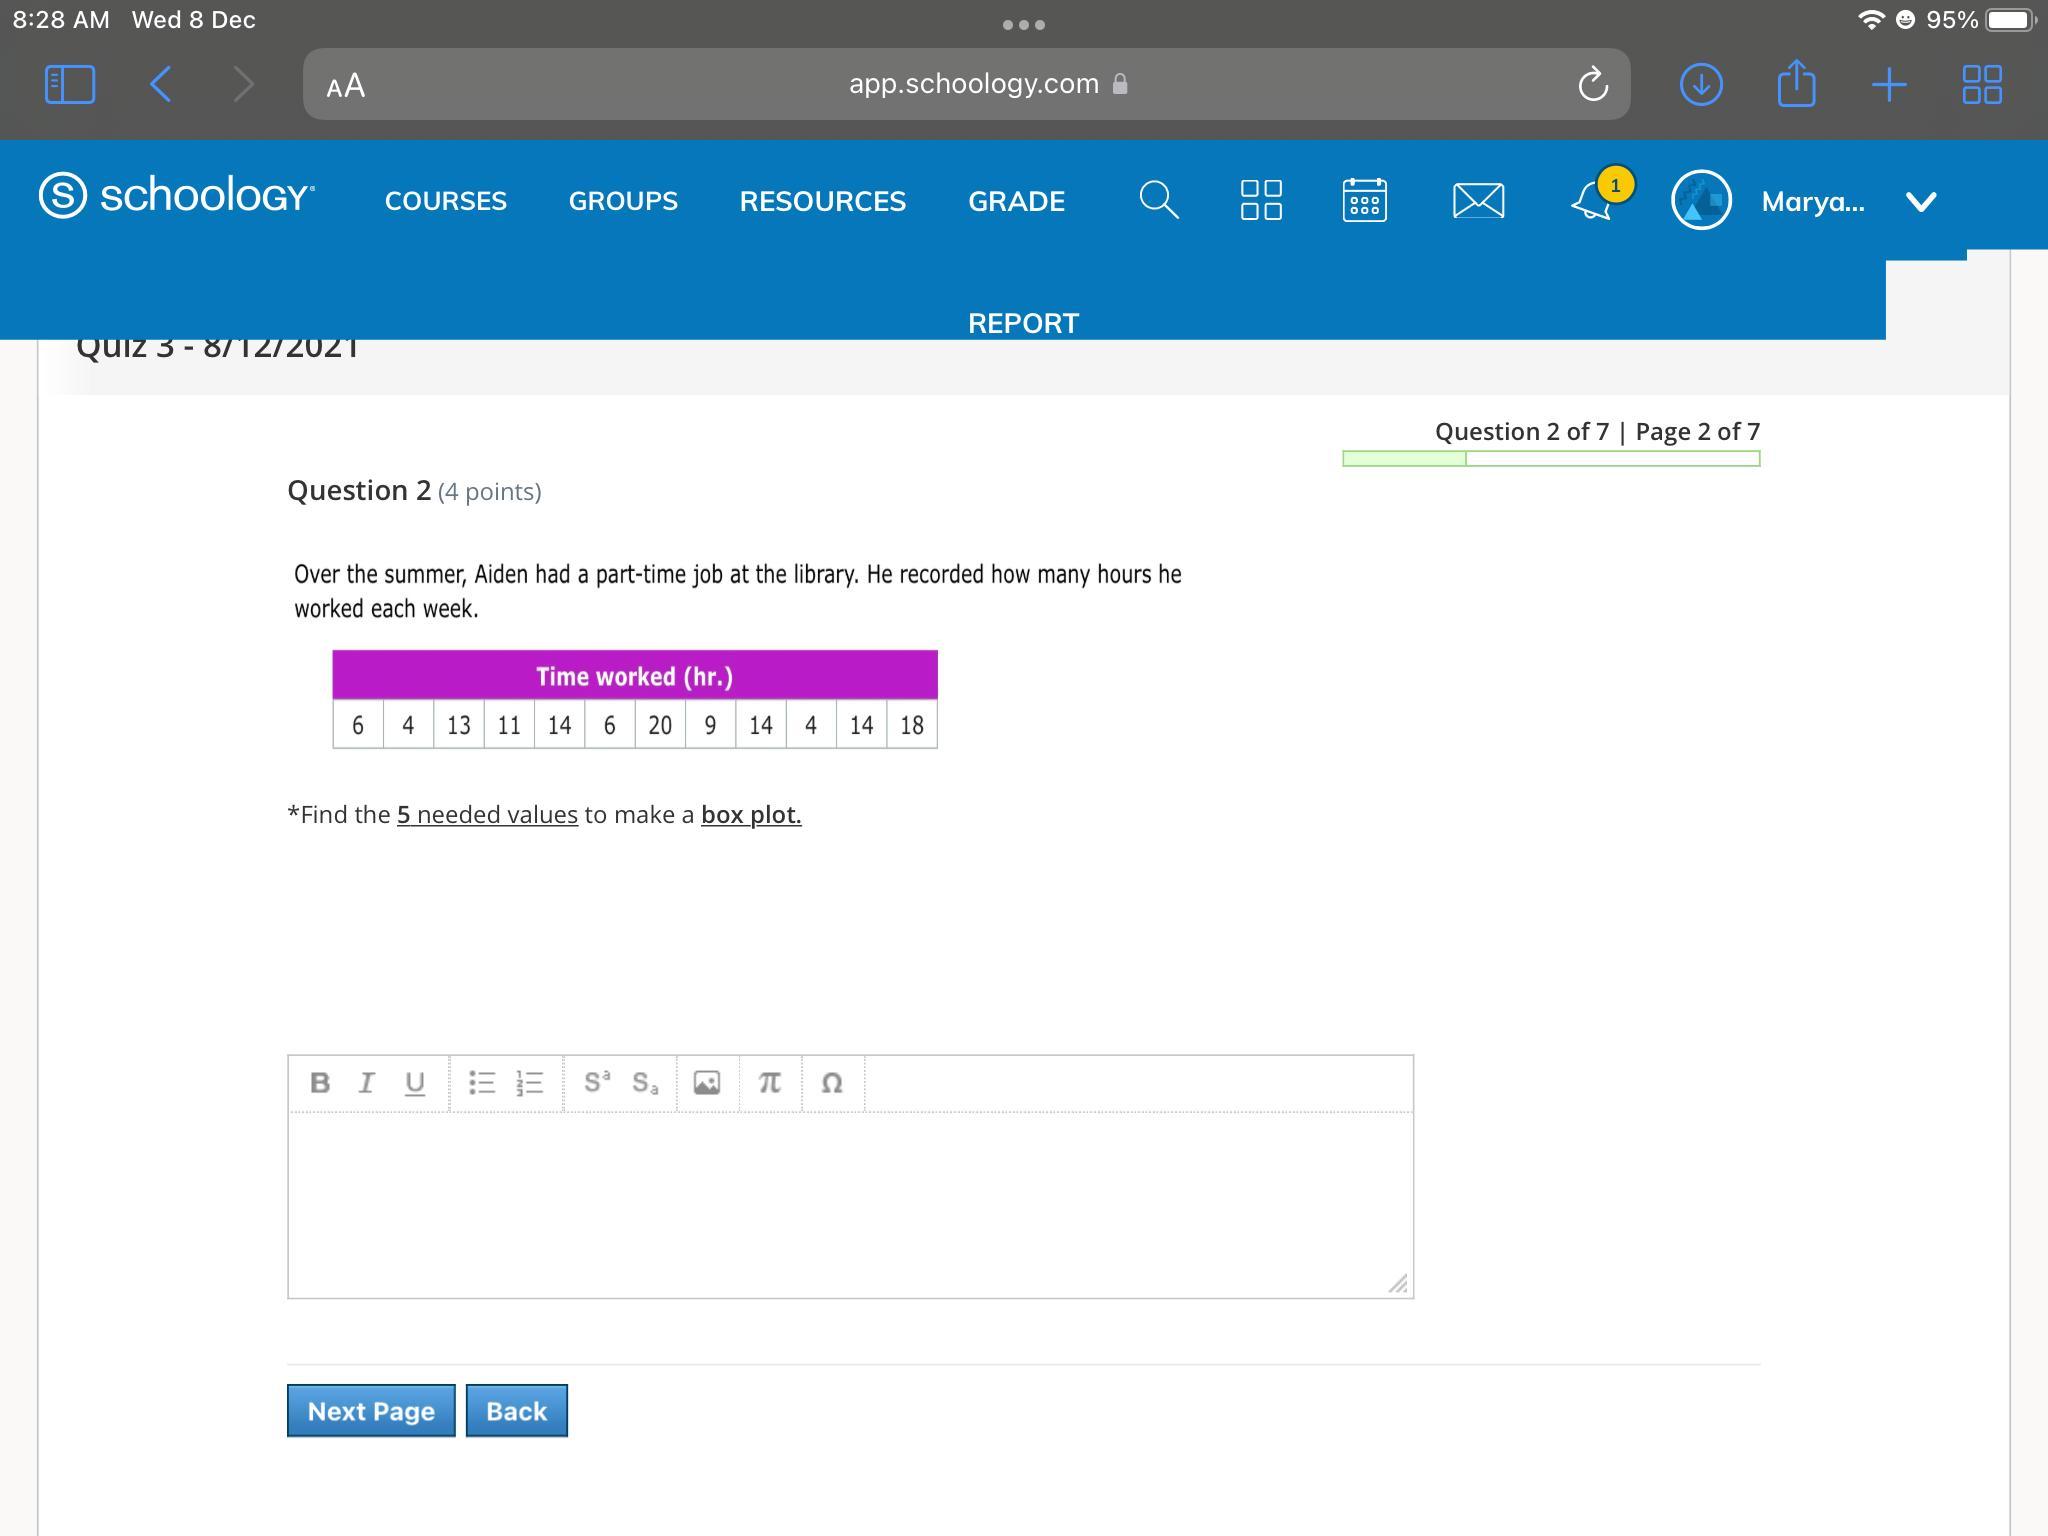The height and width of the screenshot is (1536, 2048).
Task: Toggle Italic formatting in editor
Action: point(366,1083)
